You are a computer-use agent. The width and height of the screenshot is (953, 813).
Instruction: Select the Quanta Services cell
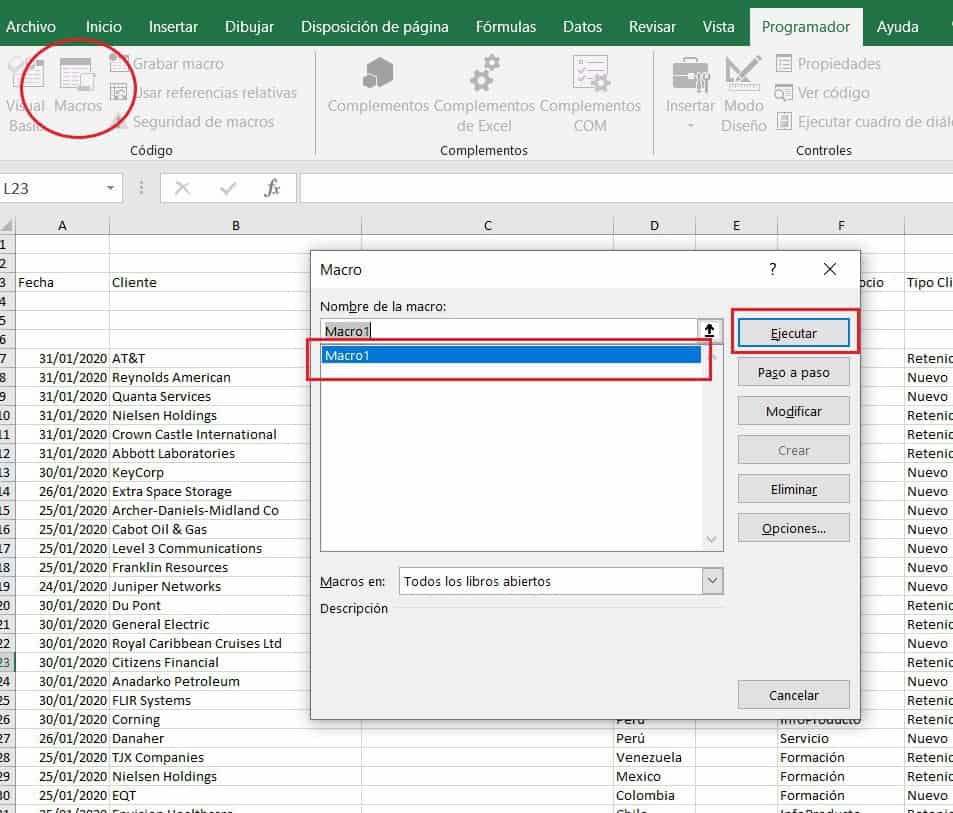click(210, 396)
